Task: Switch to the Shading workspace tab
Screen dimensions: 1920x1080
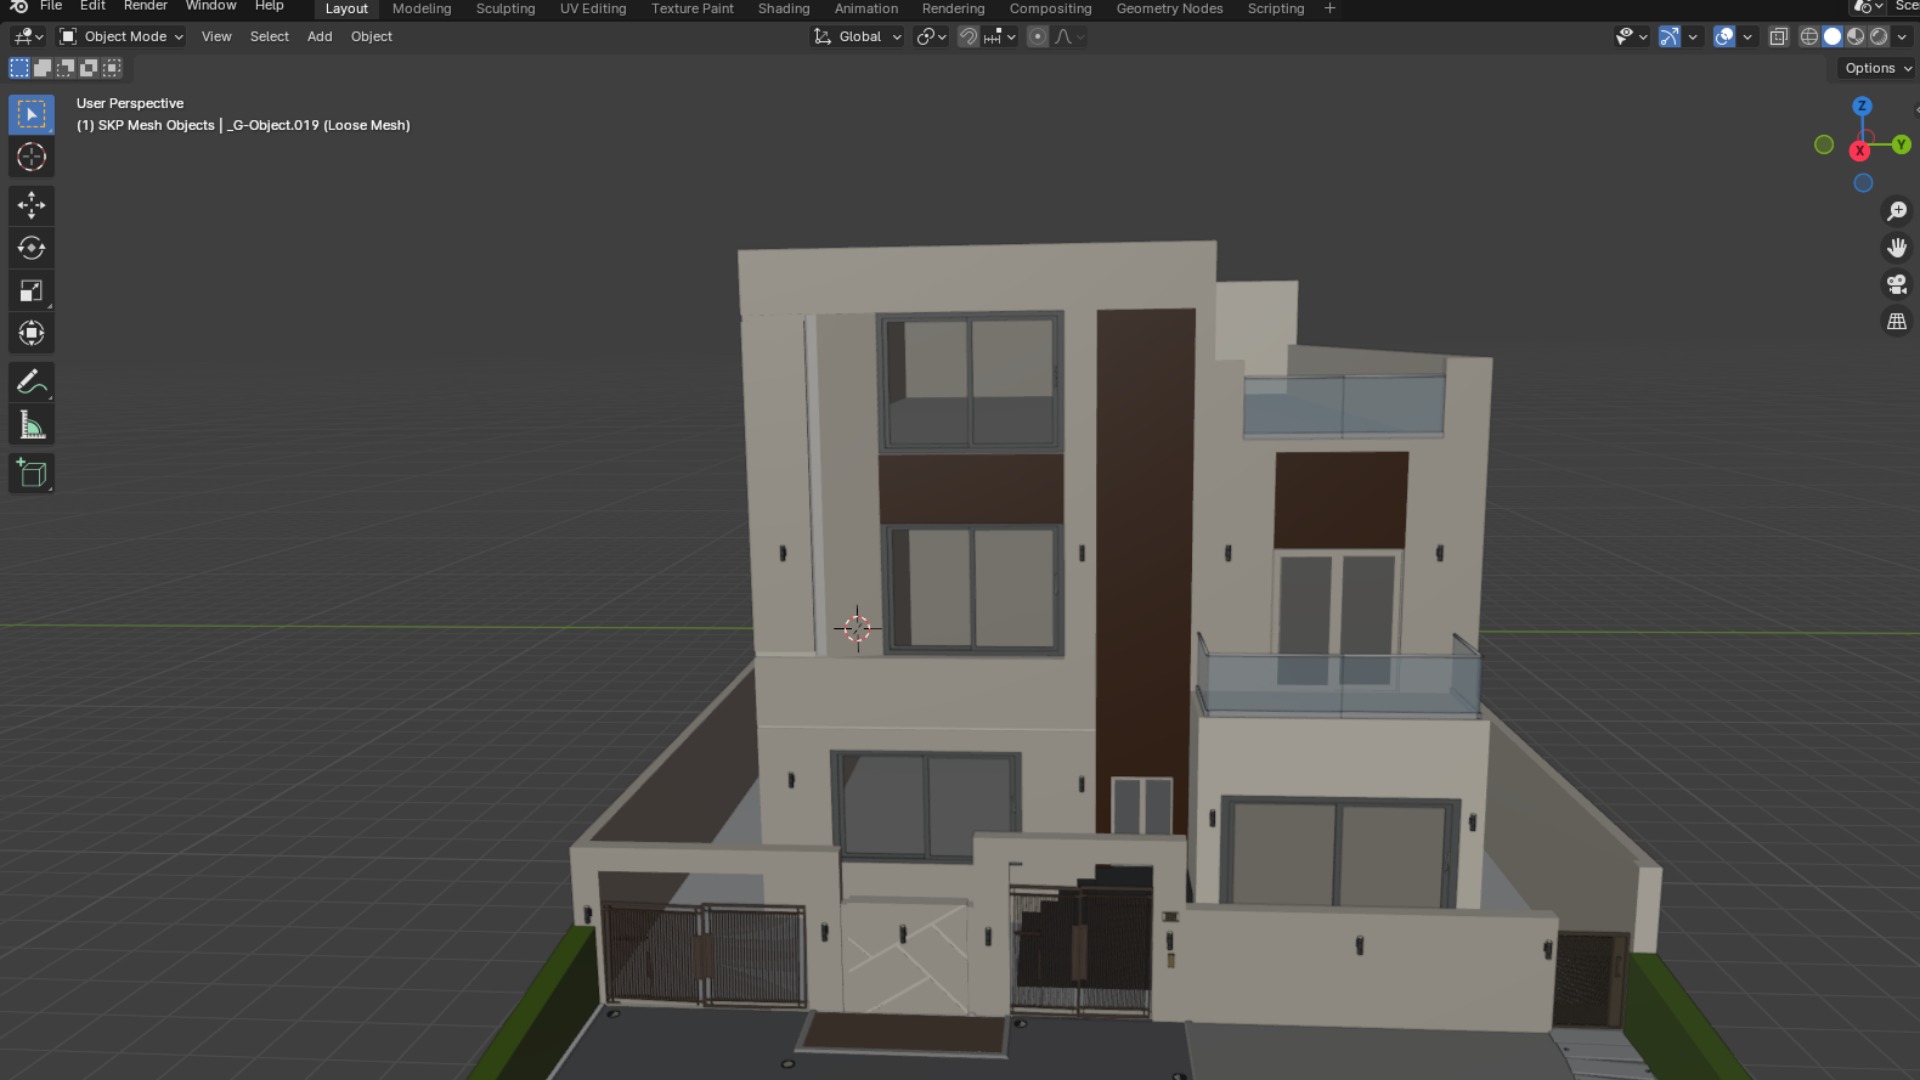Action: 784,8
